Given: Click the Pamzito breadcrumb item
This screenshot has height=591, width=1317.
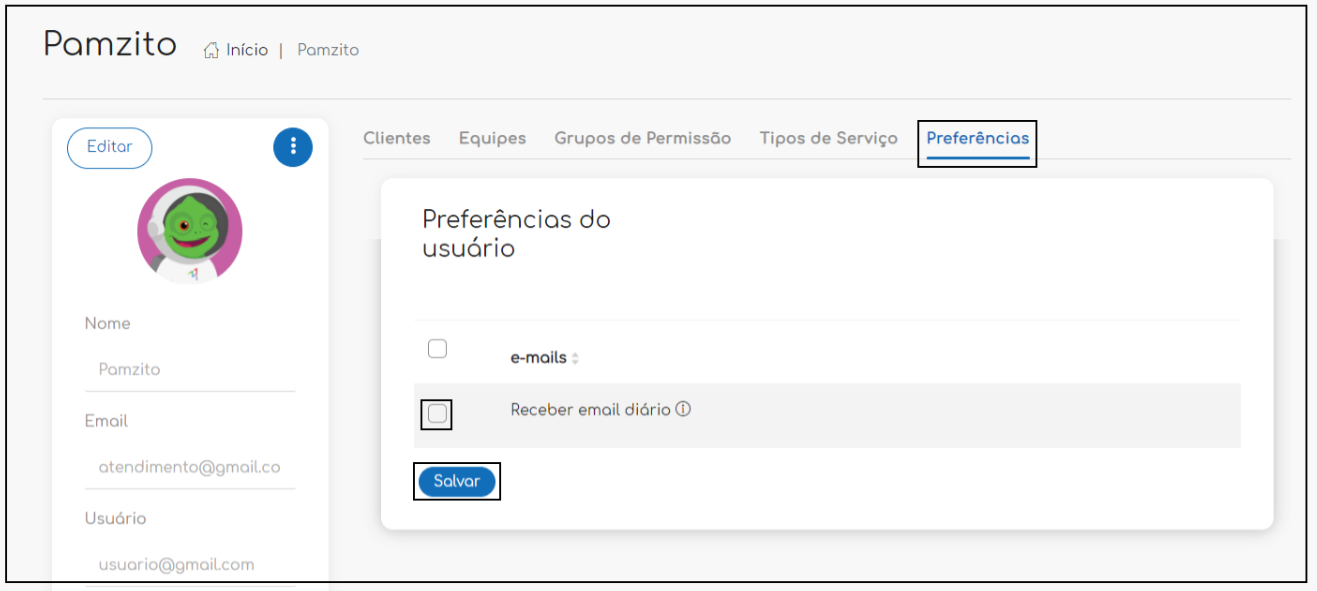Looking at the screenshot, I should pos(328,50).
